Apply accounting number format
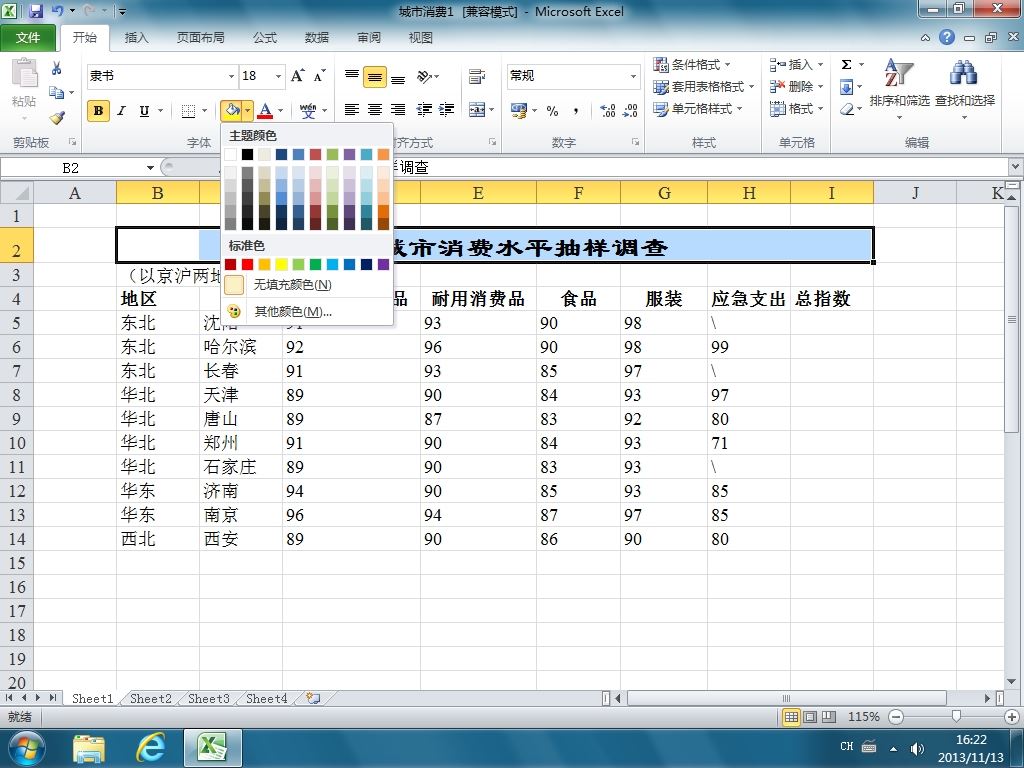1024x768 pixels. [519, 110]
